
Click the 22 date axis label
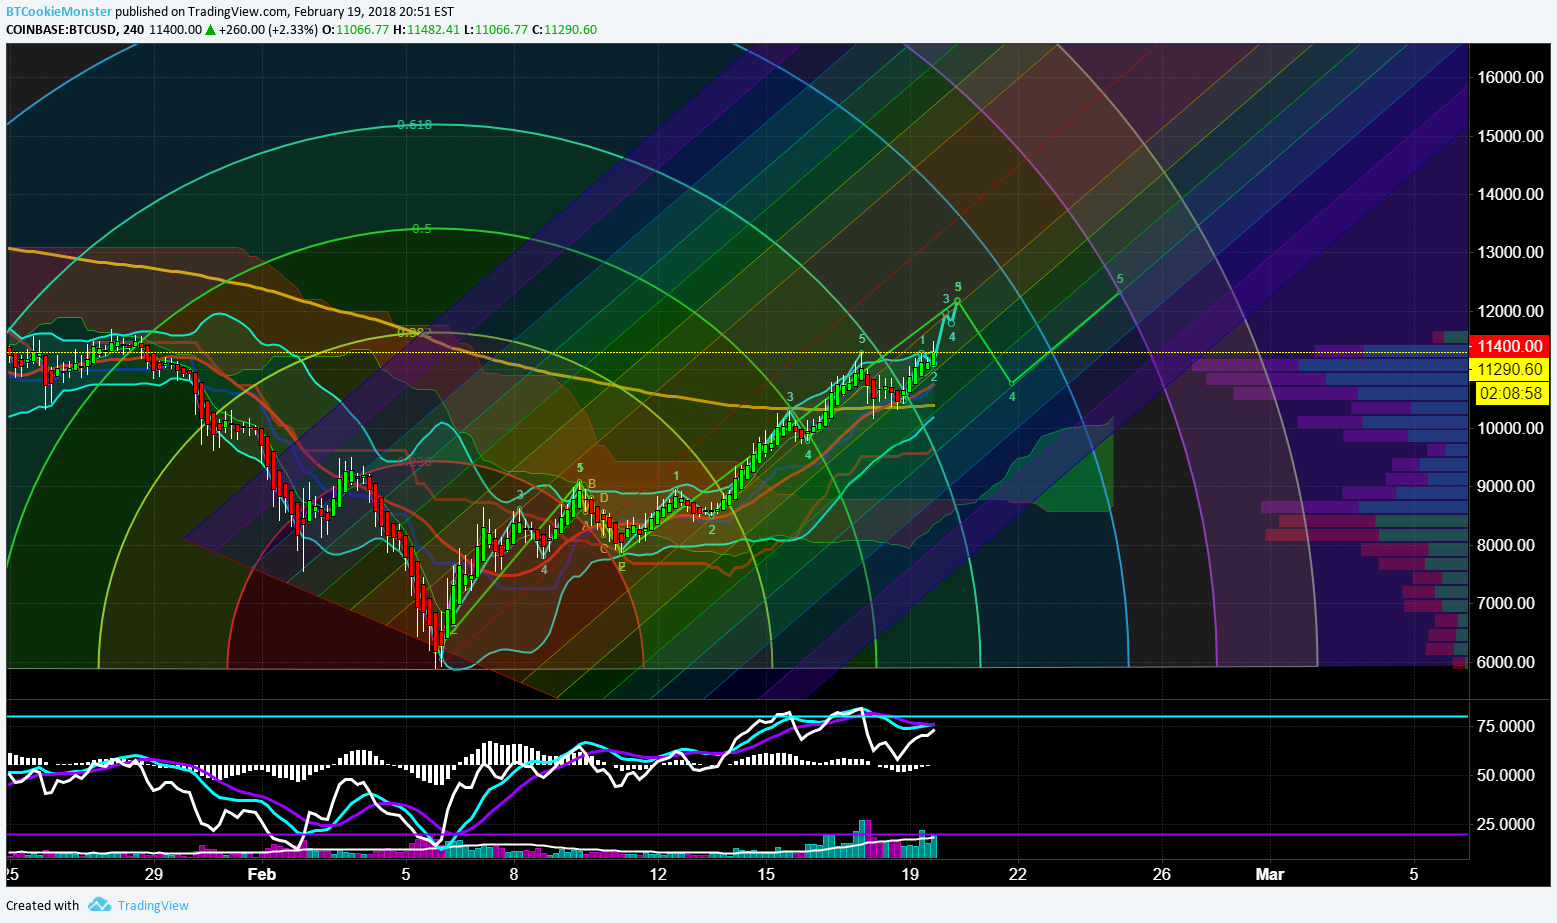pos(1018,874)
